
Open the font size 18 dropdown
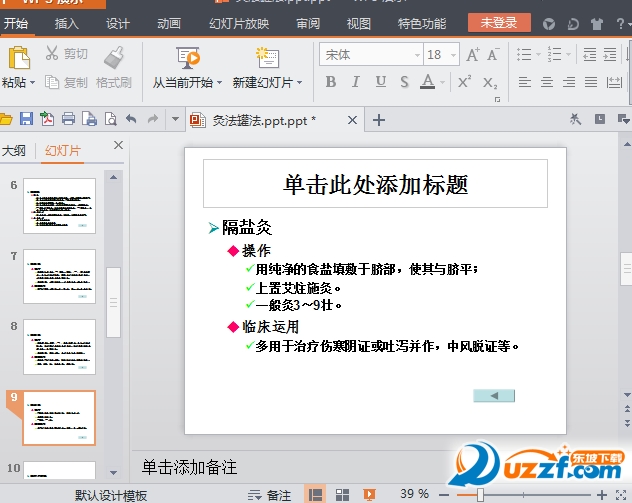pyautogui.click(x=453, y=55)
